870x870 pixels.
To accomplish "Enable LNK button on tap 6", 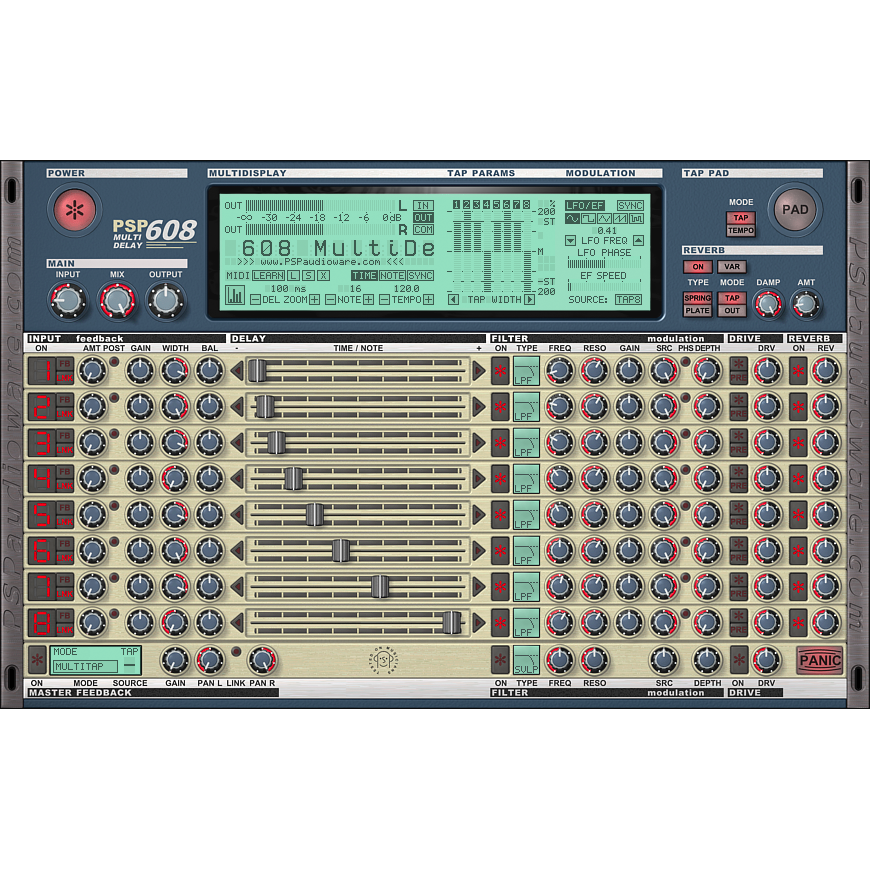I will pyautogui.click(x=65, y=558).
